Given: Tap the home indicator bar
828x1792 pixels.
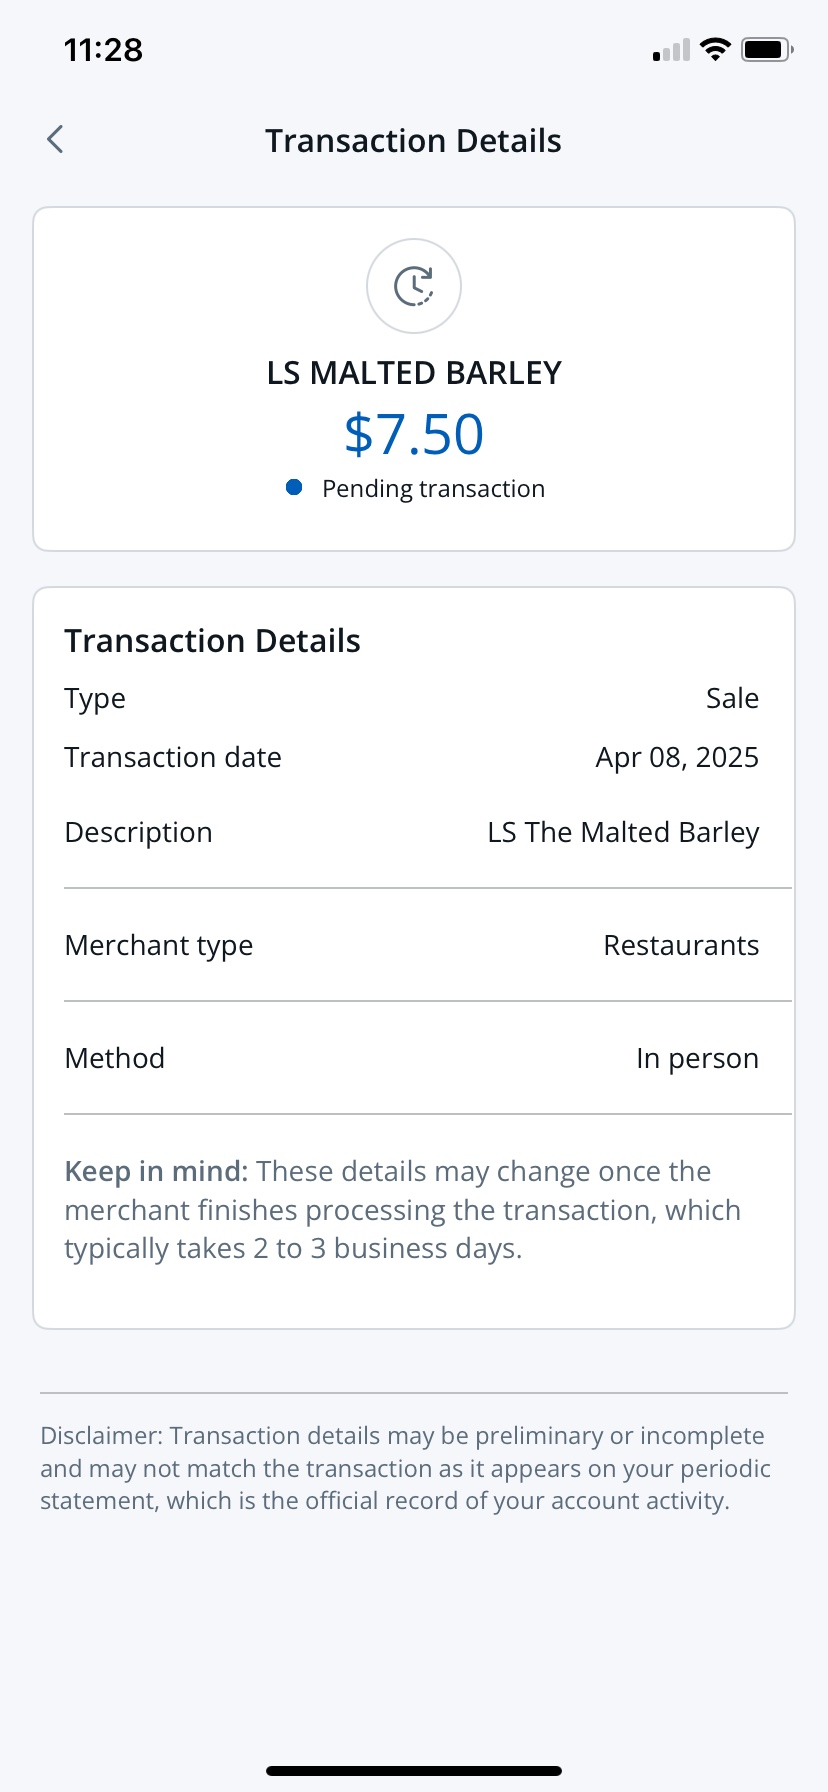Looking at the screenshot, I should (x=414, y=1770).
